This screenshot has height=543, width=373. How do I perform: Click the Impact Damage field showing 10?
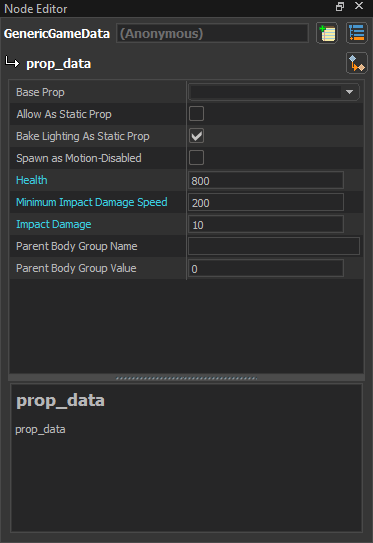tap(266, 224)
